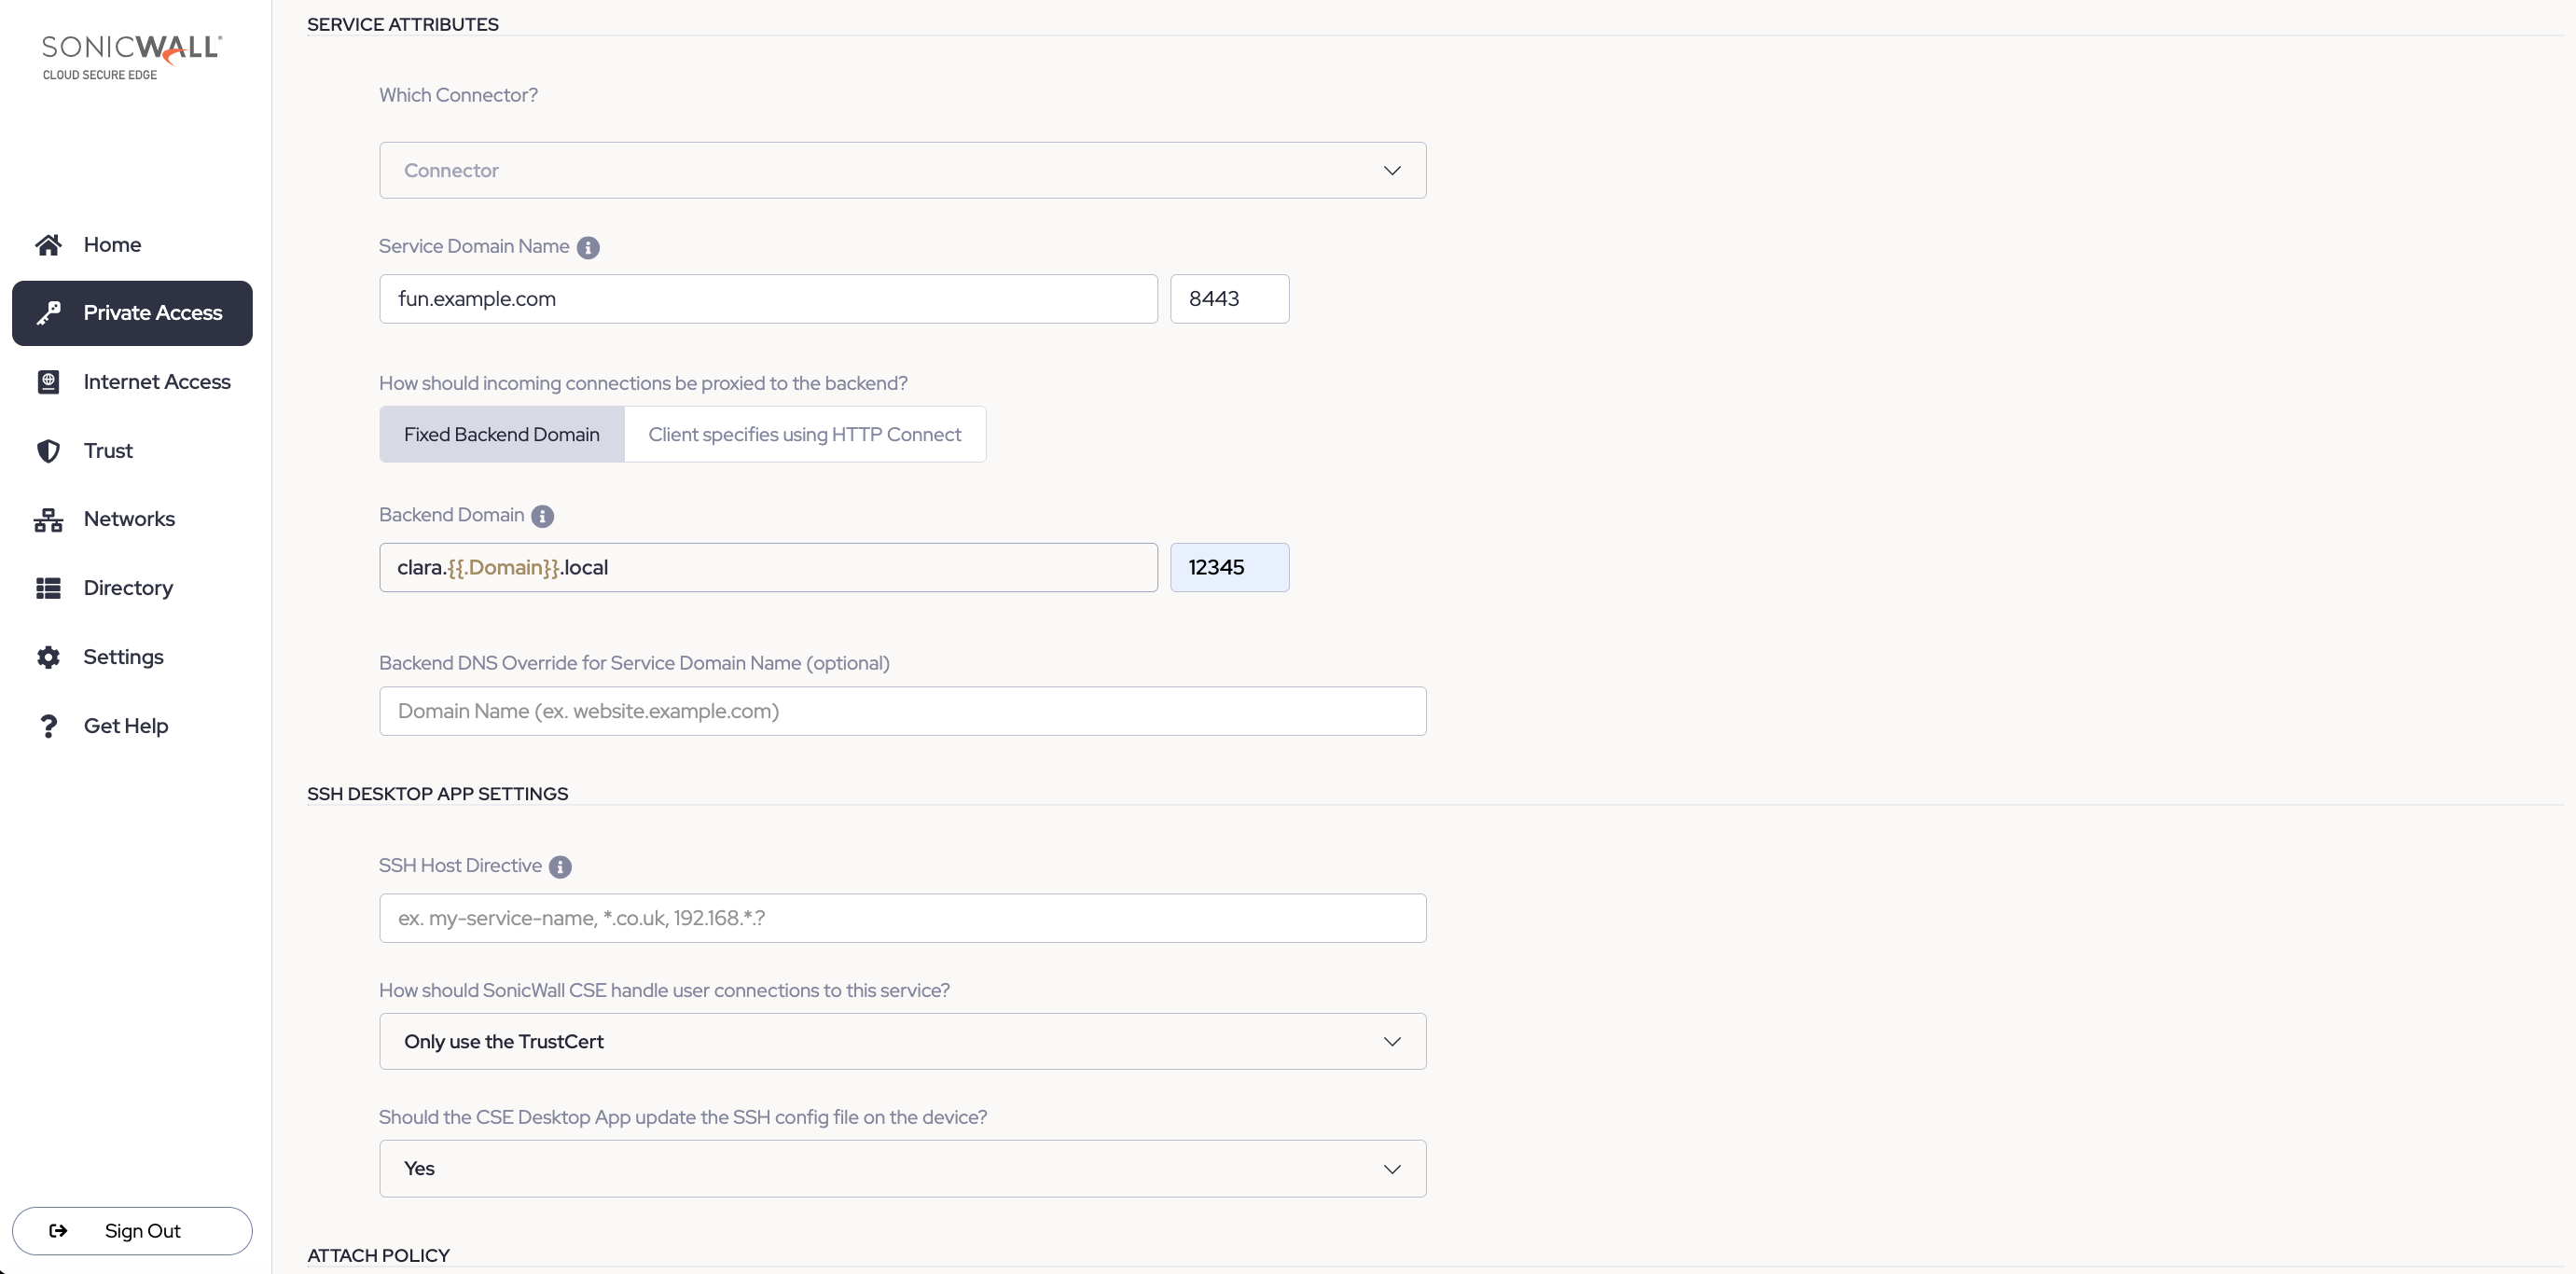The width and height of the screenshot is (2576, 1274).
Task: Click the backend port field showing 12345
Action: [x=1229, y=568]
